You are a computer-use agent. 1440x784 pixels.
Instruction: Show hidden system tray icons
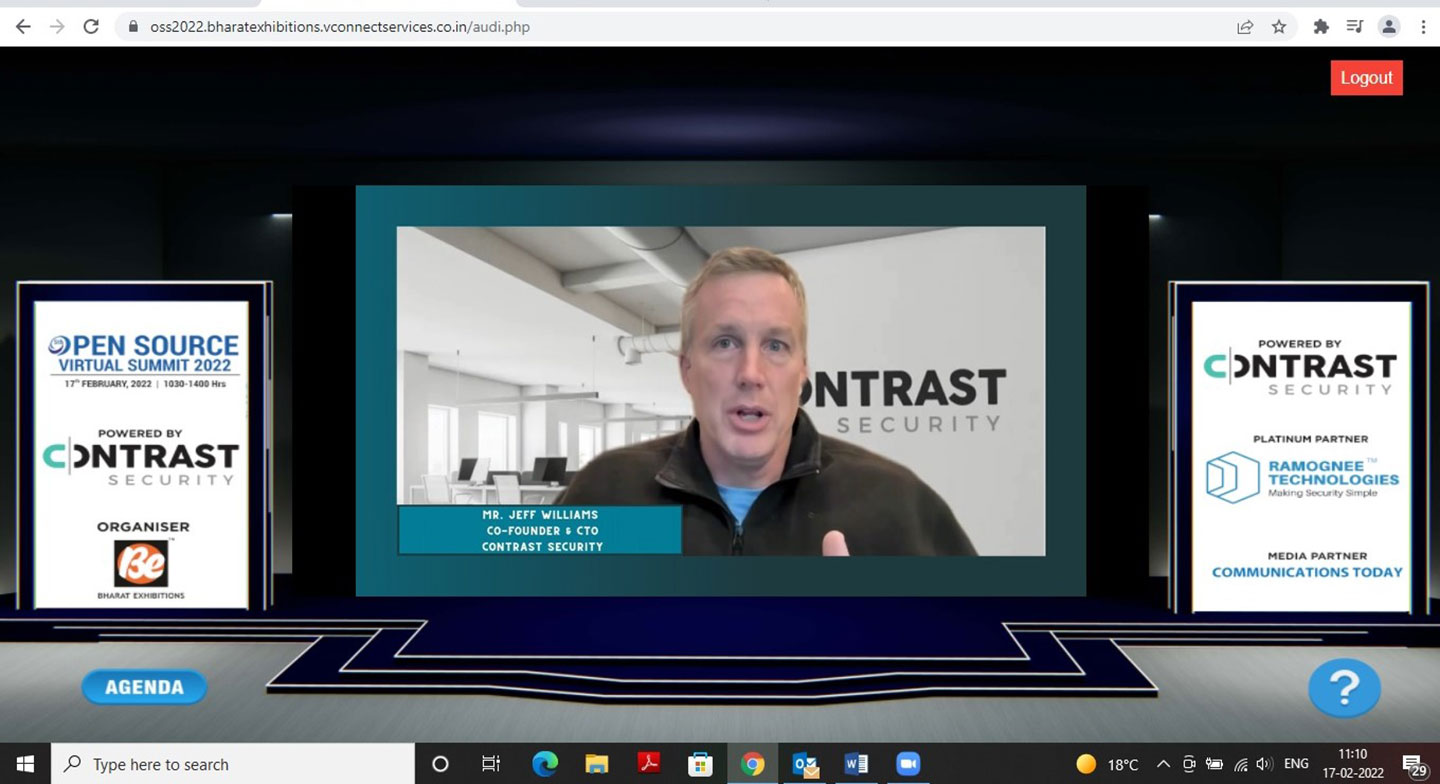1163,764
